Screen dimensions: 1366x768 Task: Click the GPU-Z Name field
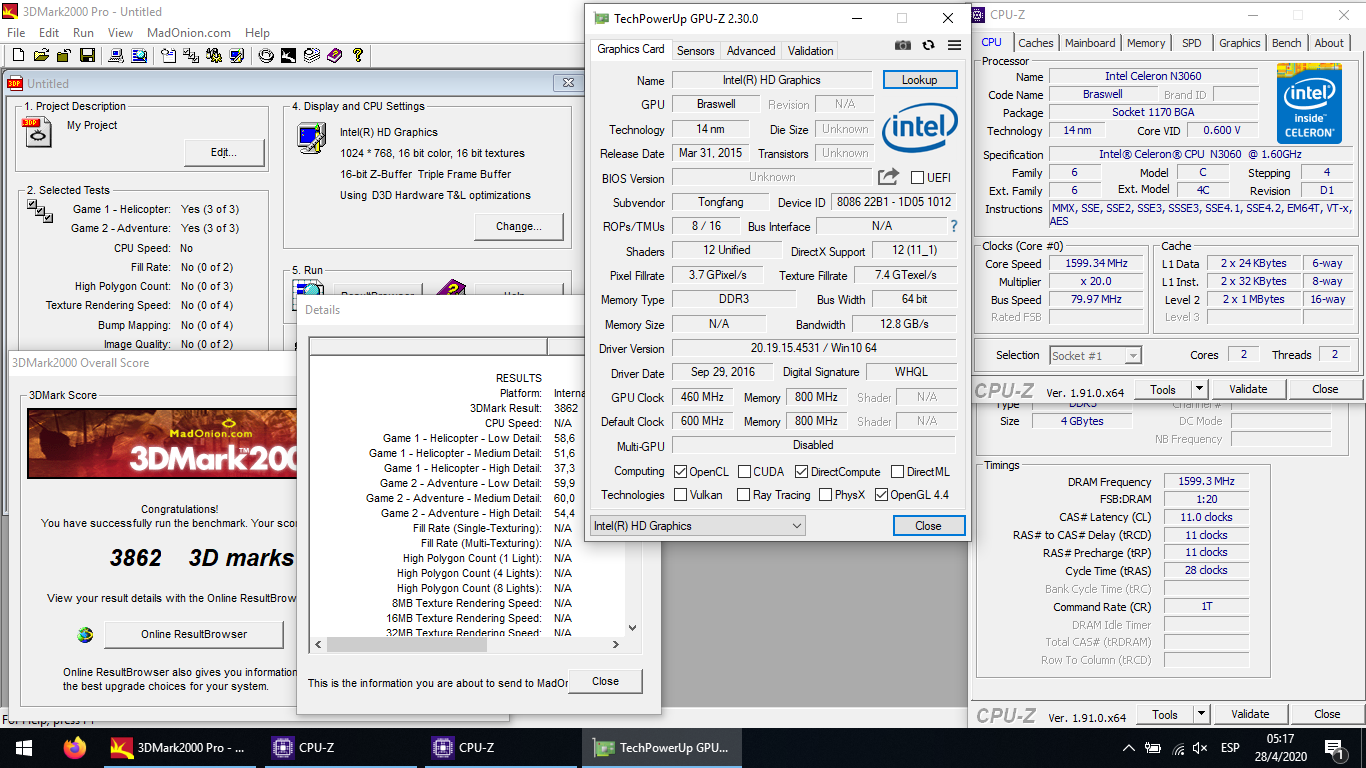pyautogui.click(x=772, y=80)
